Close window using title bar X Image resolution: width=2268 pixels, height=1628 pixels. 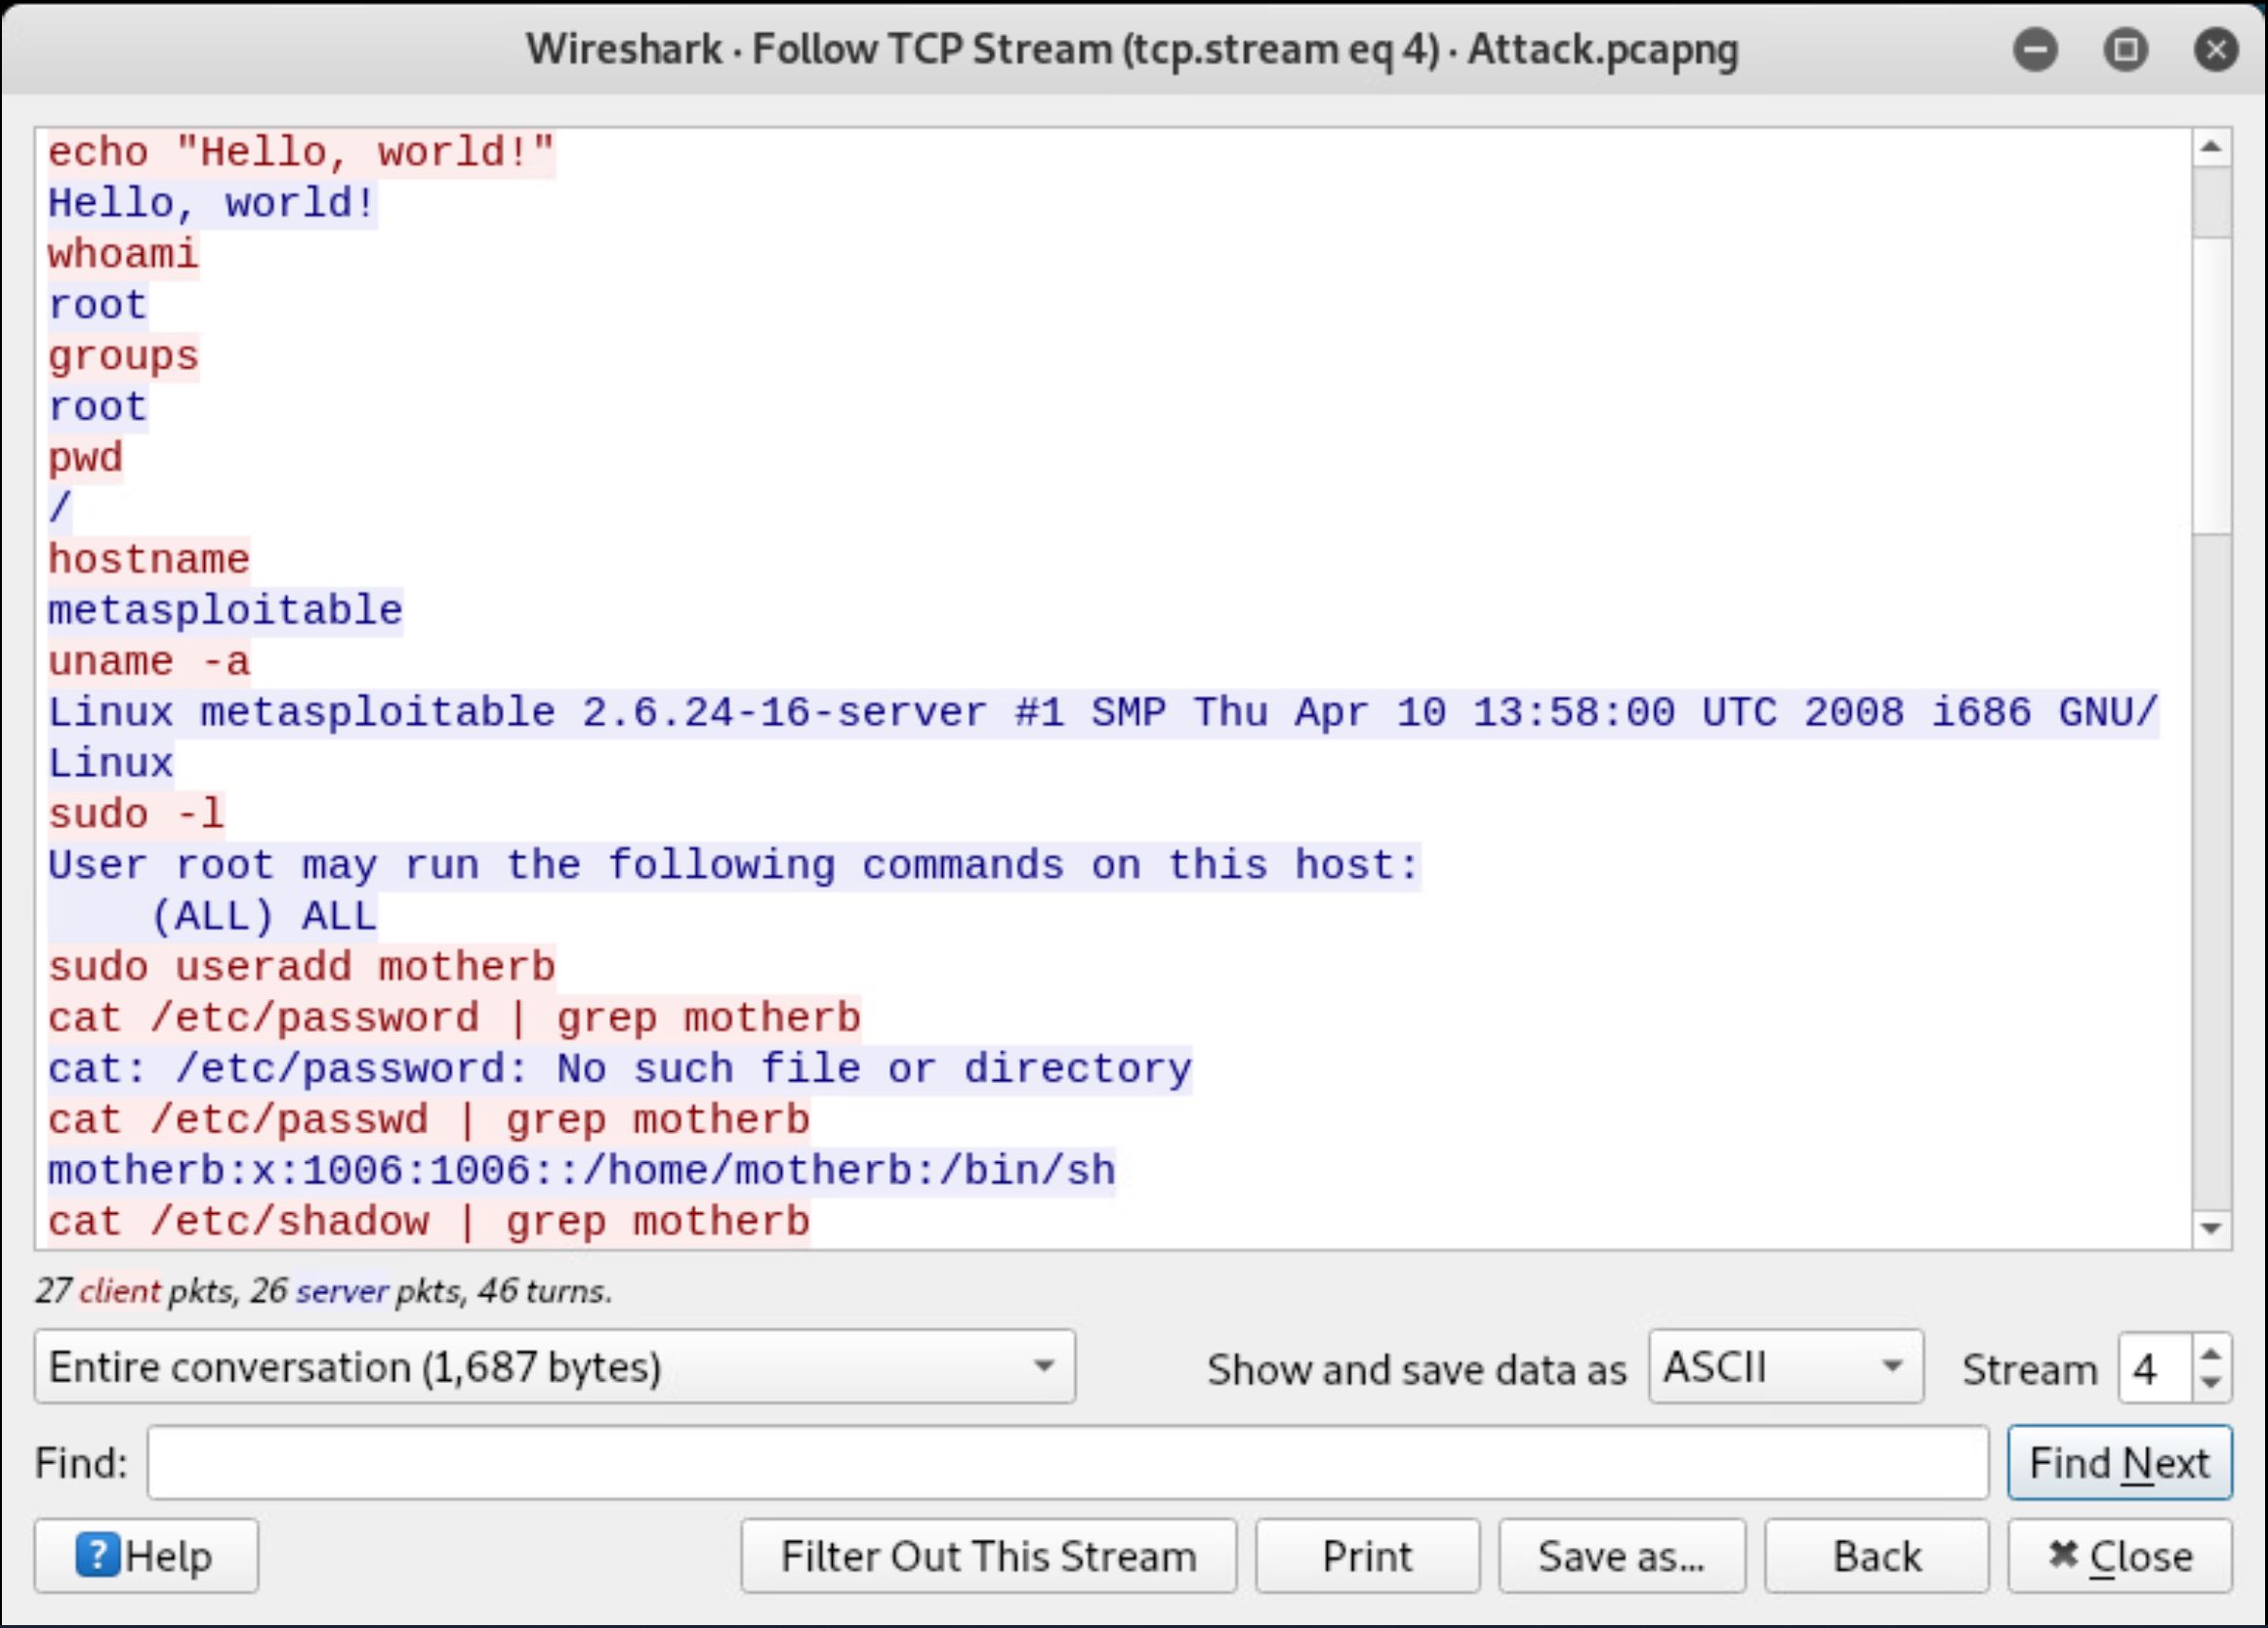tap(2215, 49)
